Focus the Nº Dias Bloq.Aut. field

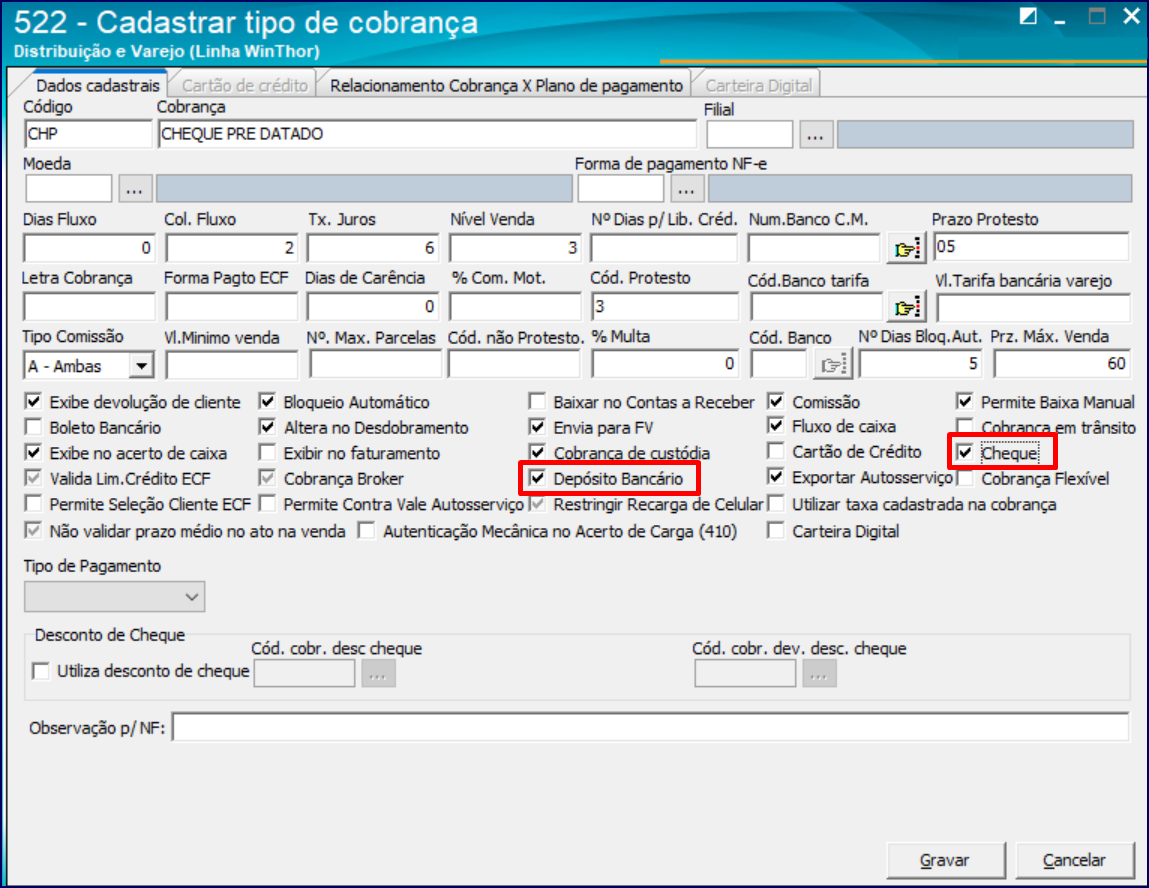(920, 364)
